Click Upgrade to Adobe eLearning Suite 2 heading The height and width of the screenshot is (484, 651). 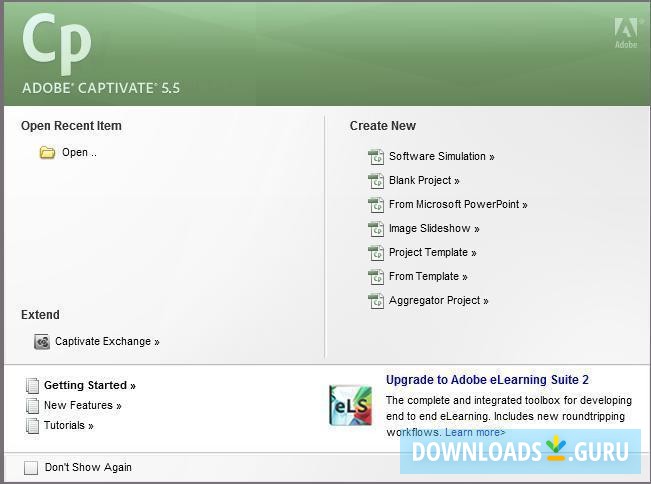pyautogui.click(x=487, y=380)
